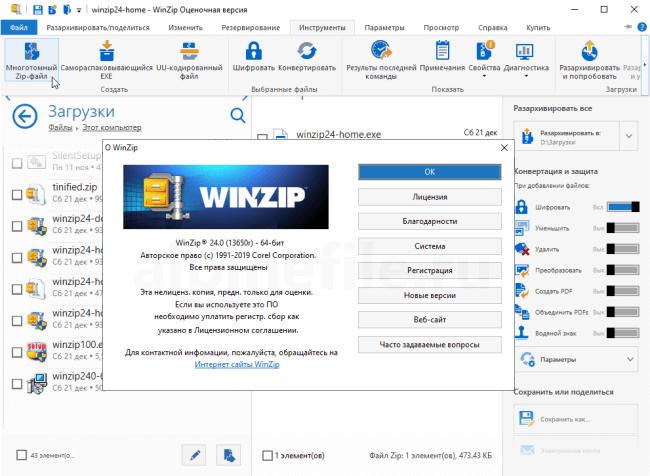This screenshot has height=476, width=650.
Task: Click the Сохранить как floppy icon
Action: [x=526, y=419]
